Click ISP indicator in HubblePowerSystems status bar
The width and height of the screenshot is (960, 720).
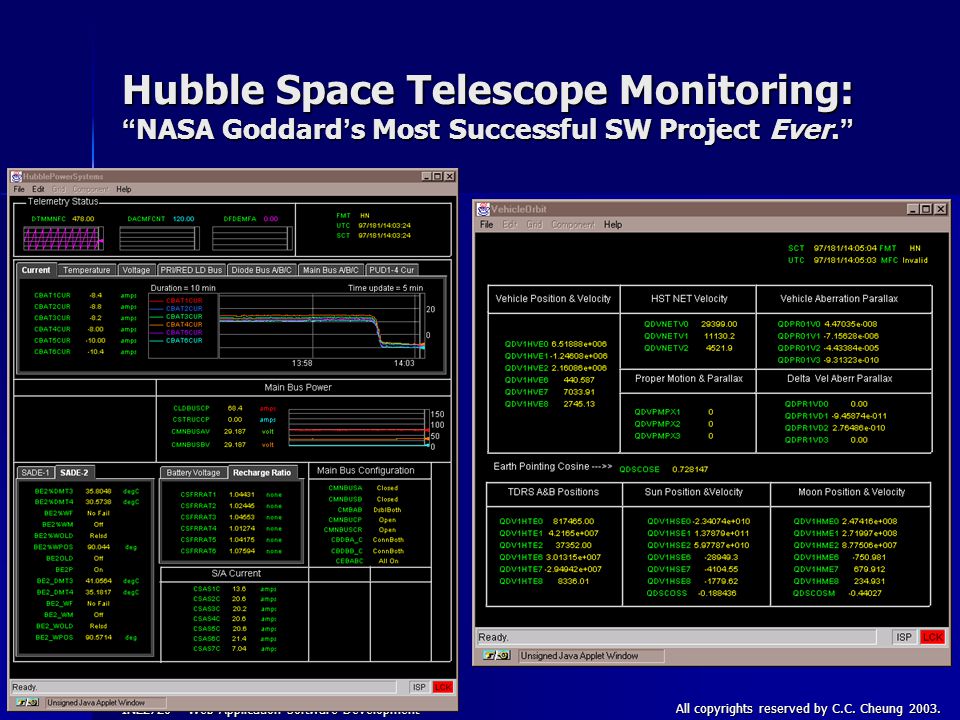coord(419,687)
